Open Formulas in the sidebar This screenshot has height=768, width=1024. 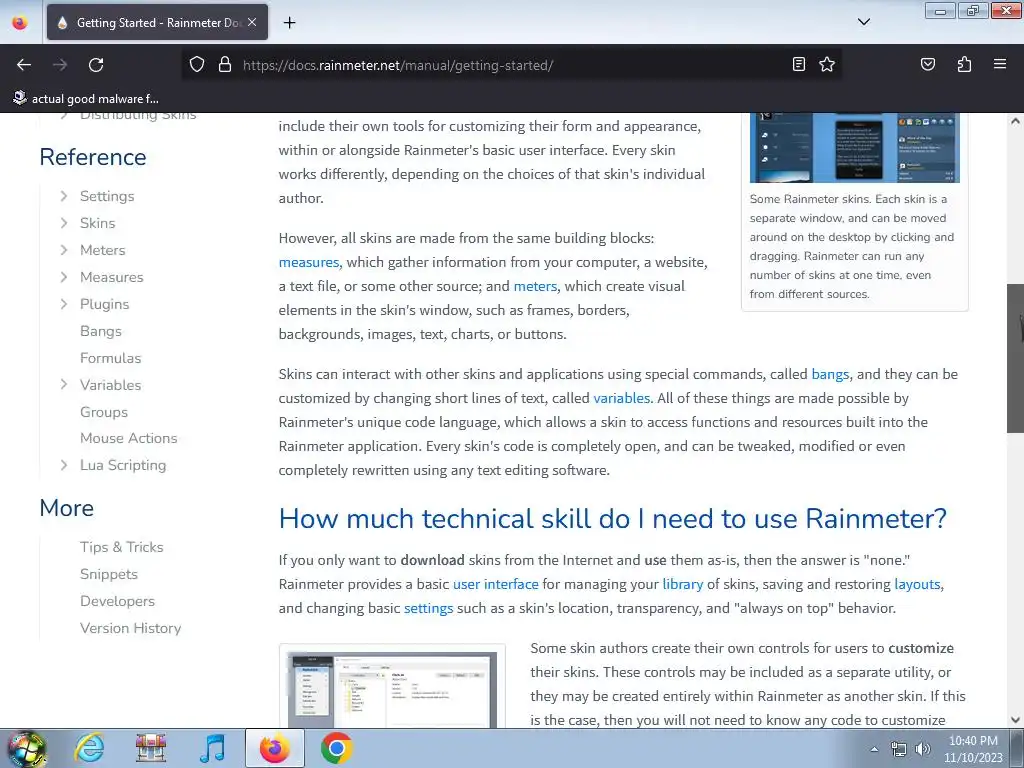pyautogui.click(x=110, y=358)
